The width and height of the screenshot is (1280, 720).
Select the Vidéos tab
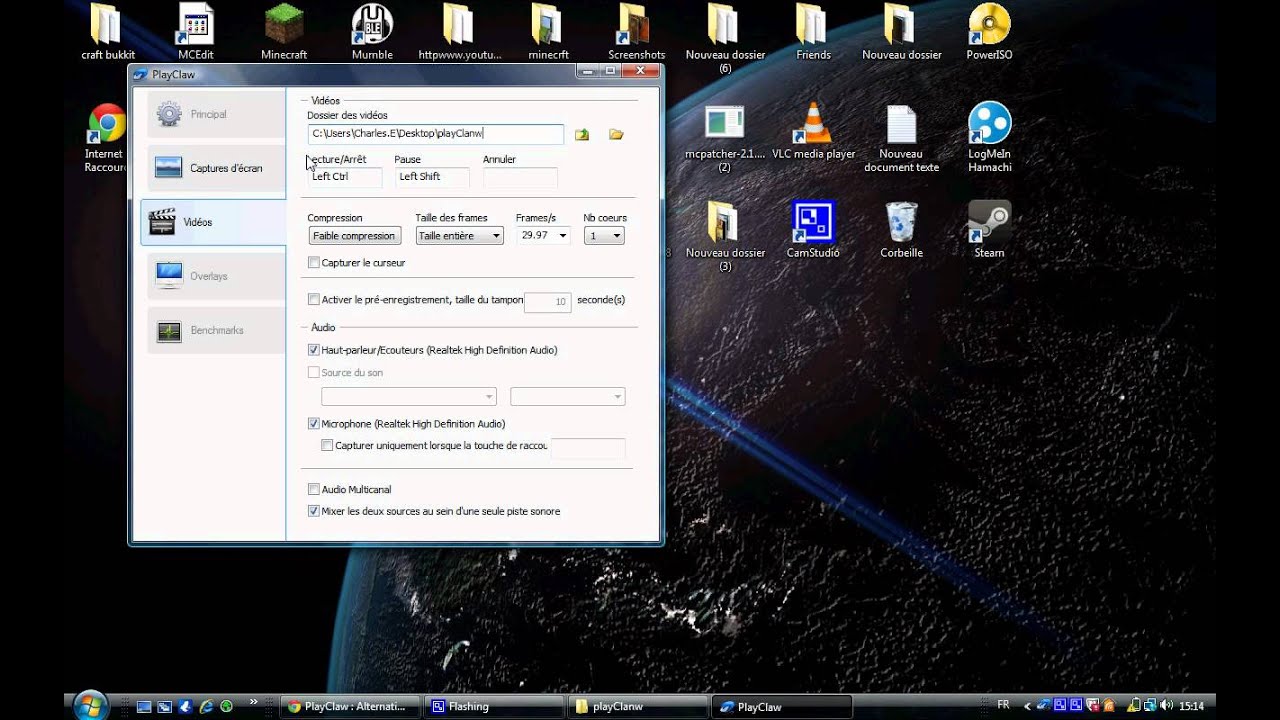click(x=213, y=222)
